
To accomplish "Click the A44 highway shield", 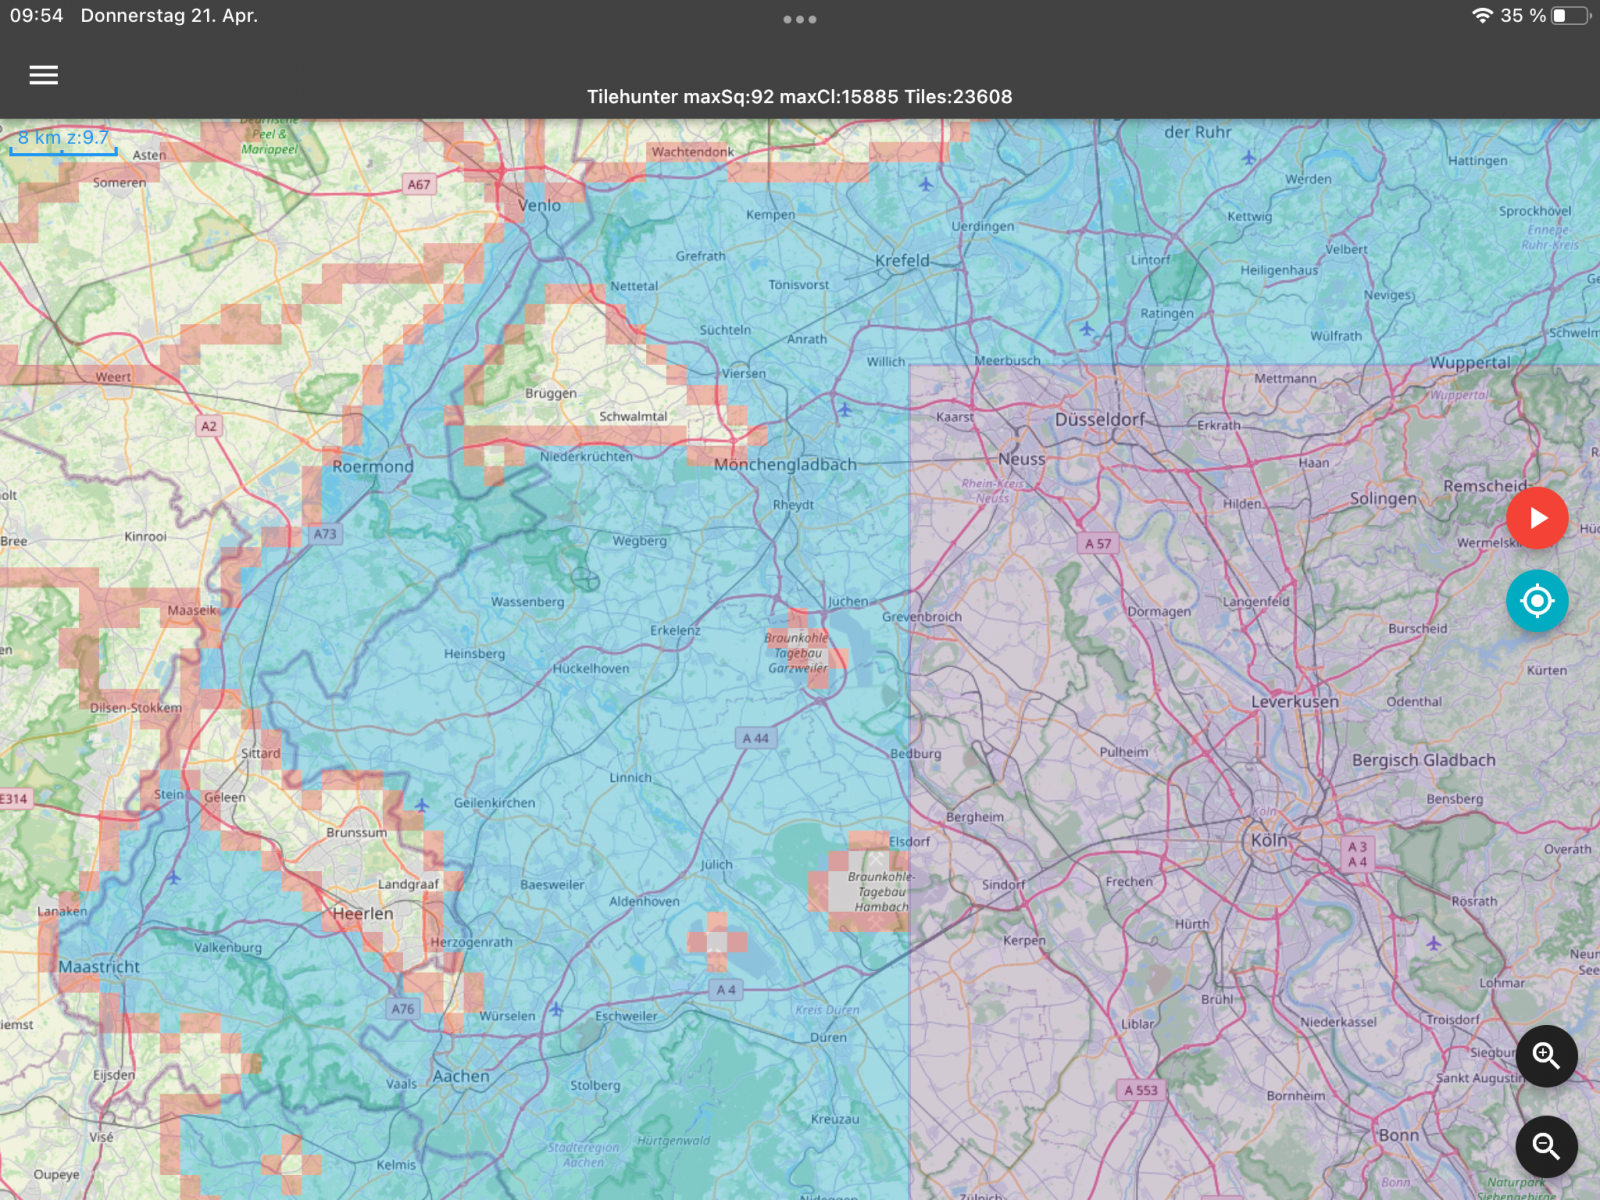I will (756, 738).
